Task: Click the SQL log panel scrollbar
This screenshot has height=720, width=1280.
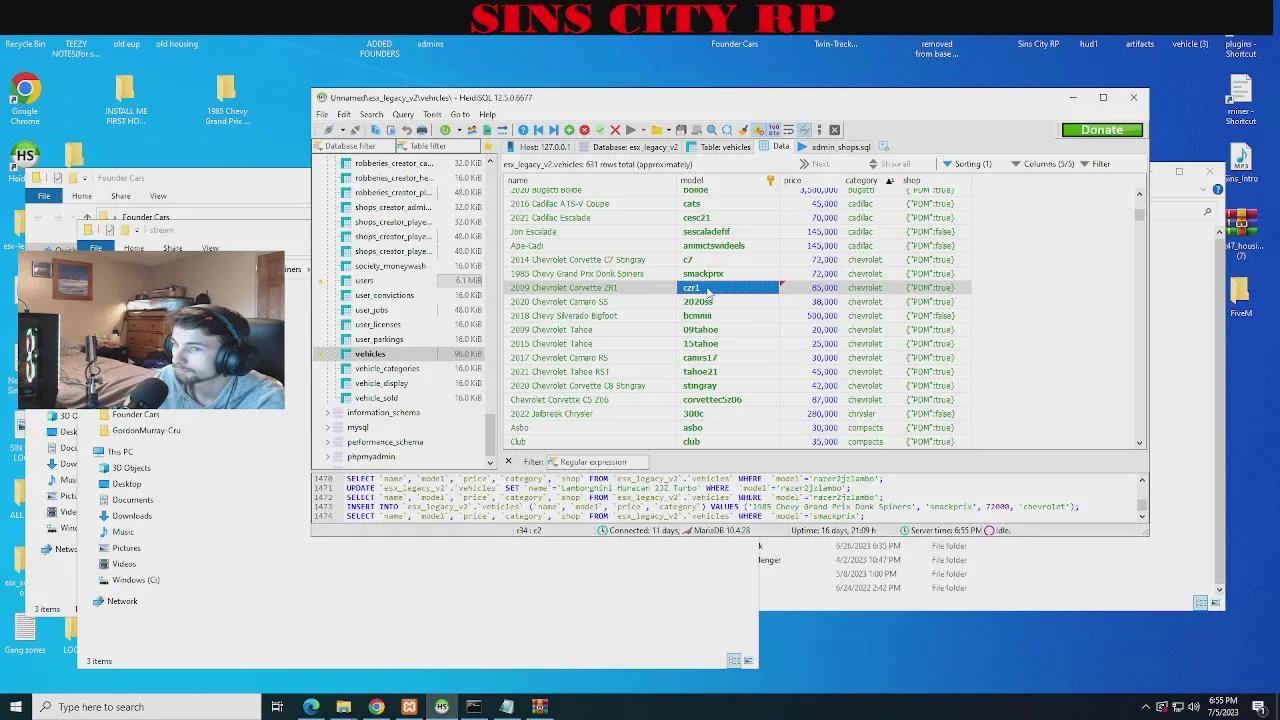Action: (x=1142, y=497)
